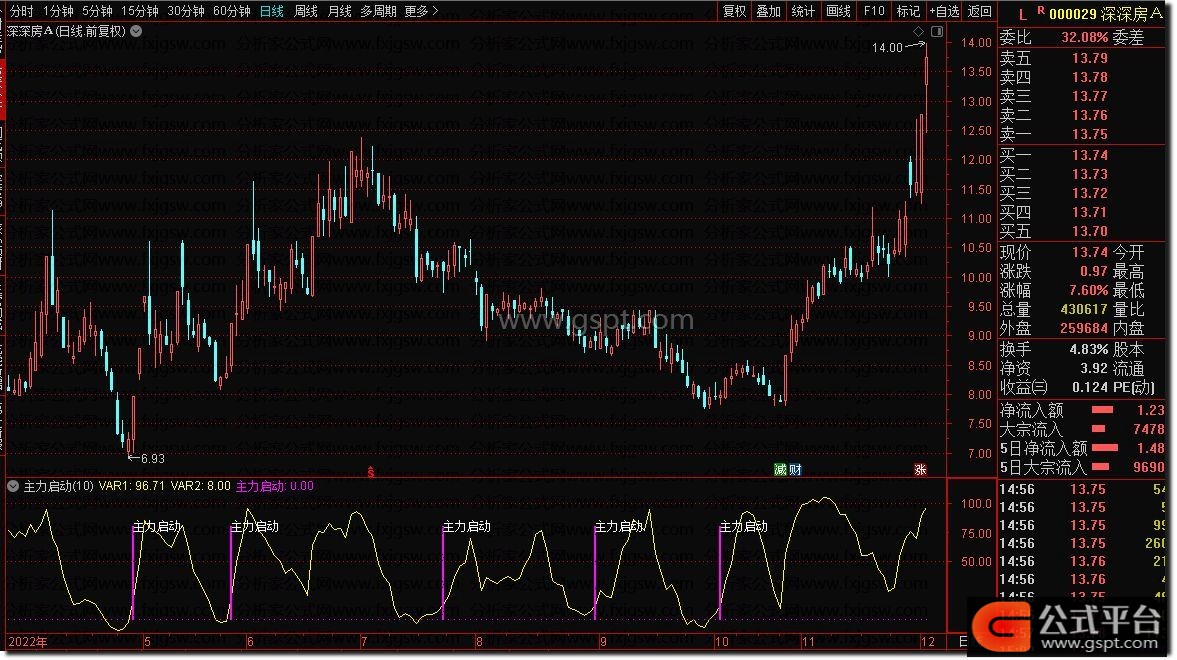1177x660 pixels.
Task: Toggle the panel layout icon above chart
Action: tap(937, 32)
